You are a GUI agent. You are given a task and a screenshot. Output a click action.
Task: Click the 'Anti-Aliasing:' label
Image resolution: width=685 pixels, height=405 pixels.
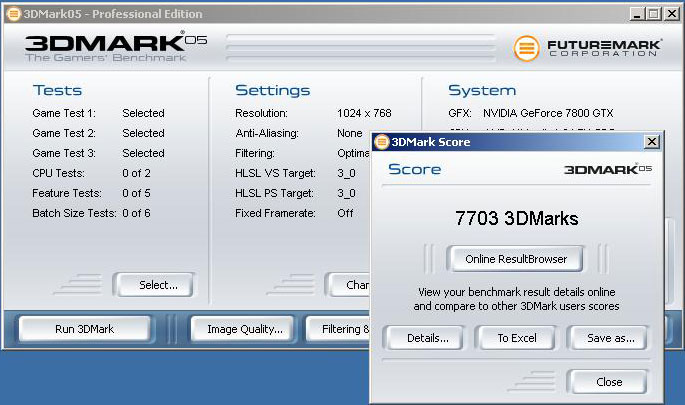(267, 133)
